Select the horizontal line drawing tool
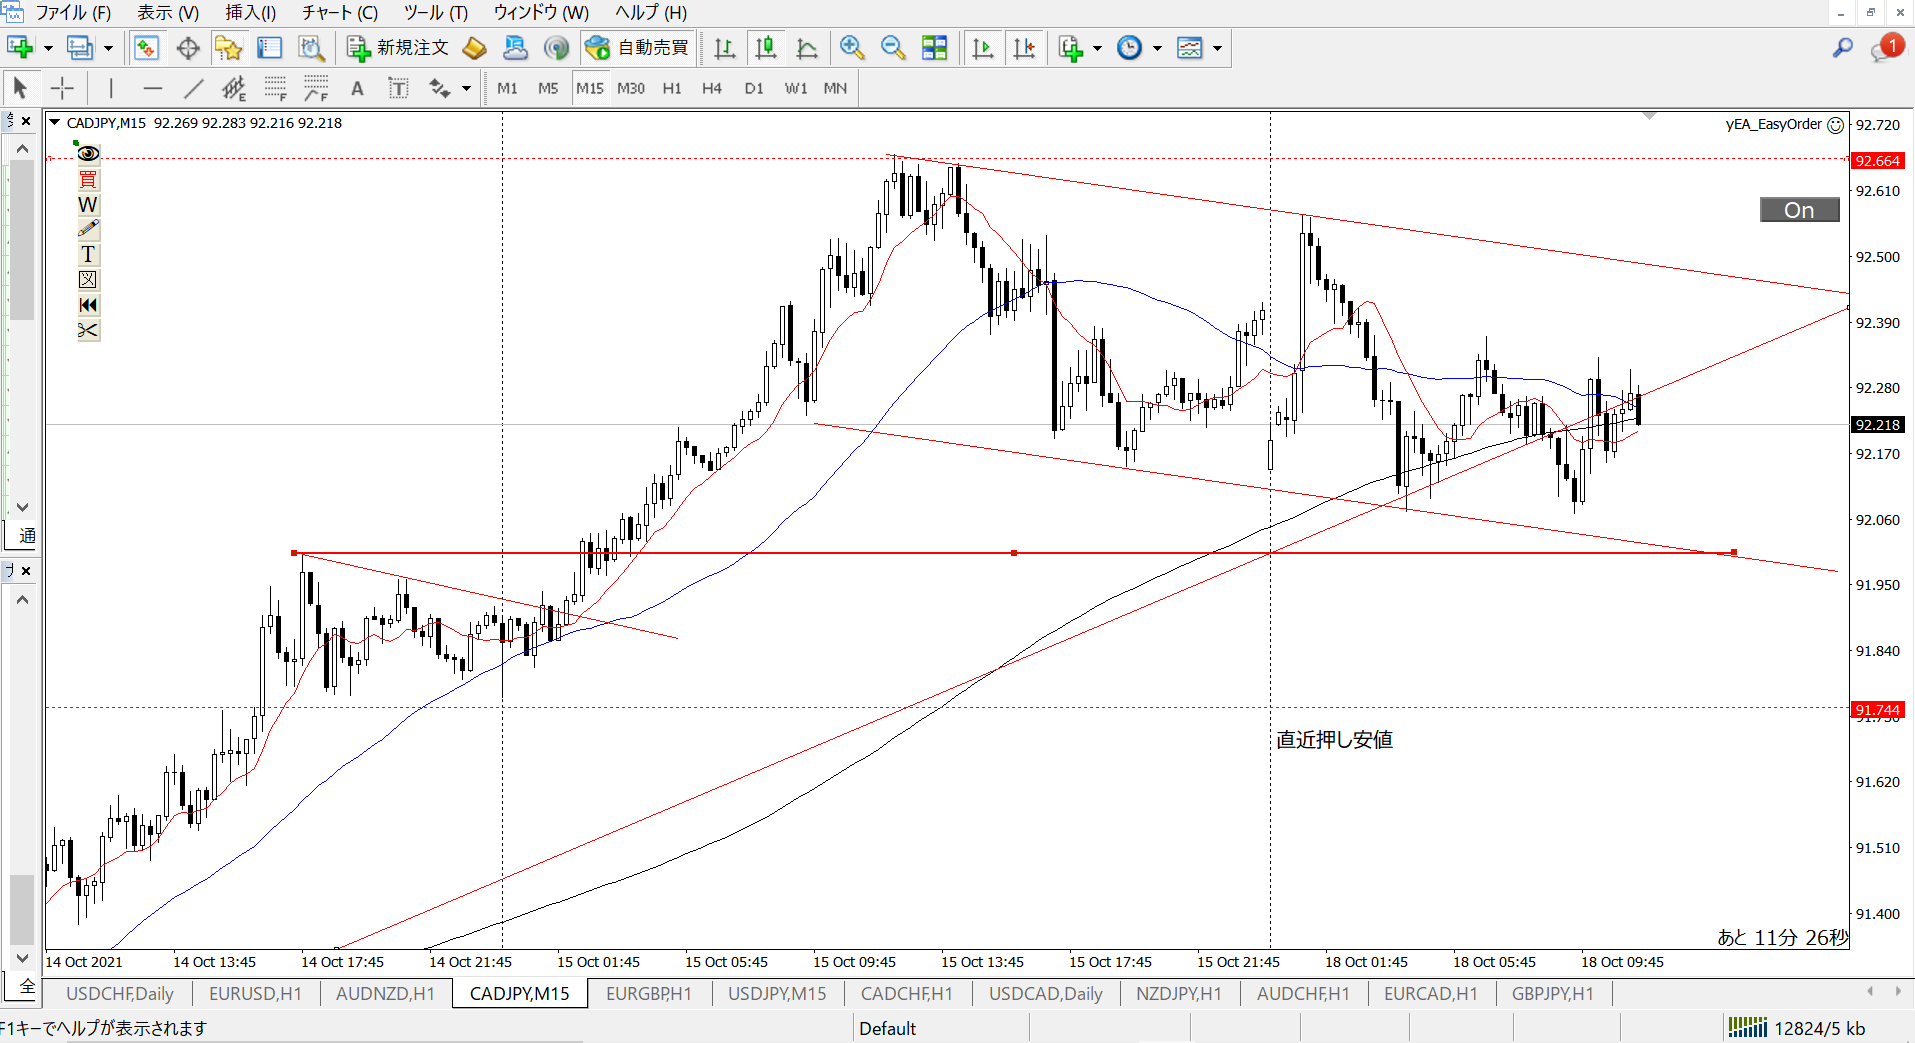1915x1043 pixels. click(x=152, y=88)
